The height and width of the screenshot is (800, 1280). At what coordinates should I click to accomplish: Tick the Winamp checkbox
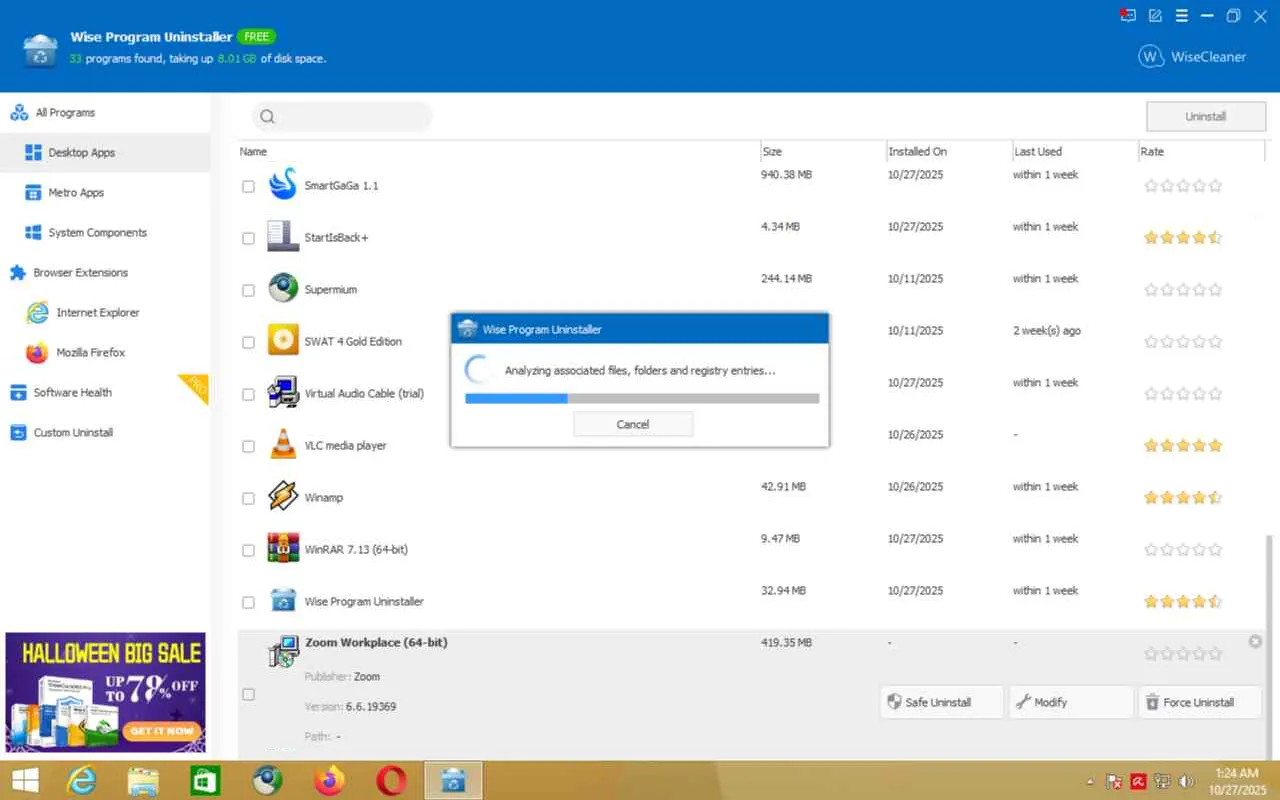click(x=248, y=498)
